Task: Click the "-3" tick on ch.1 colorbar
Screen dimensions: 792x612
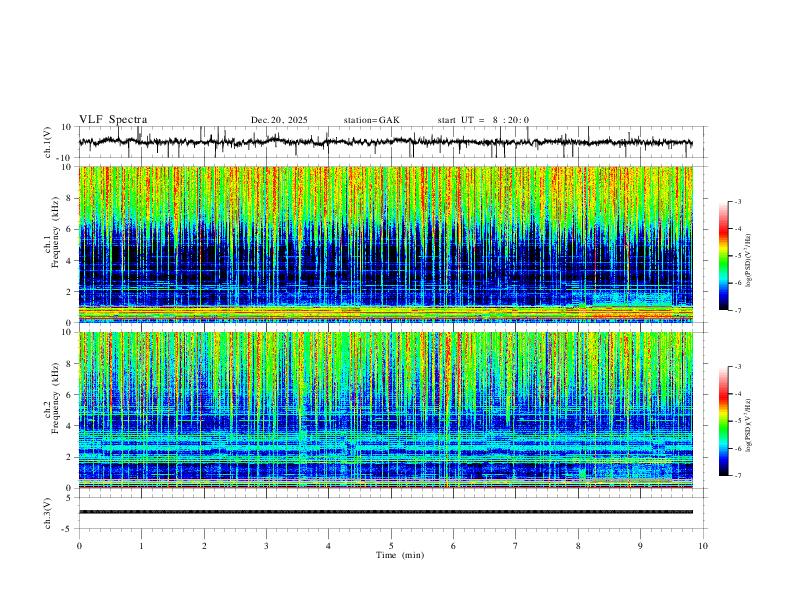Action: point(737,201)
